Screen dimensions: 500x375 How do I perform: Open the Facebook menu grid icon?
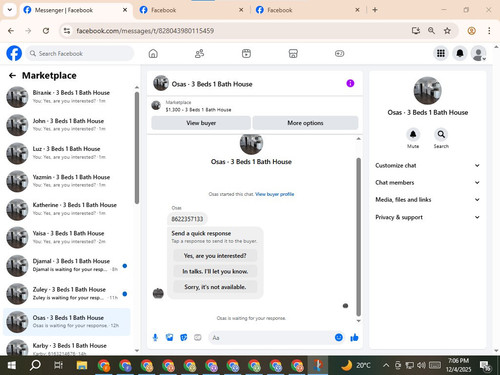[441, 53]
